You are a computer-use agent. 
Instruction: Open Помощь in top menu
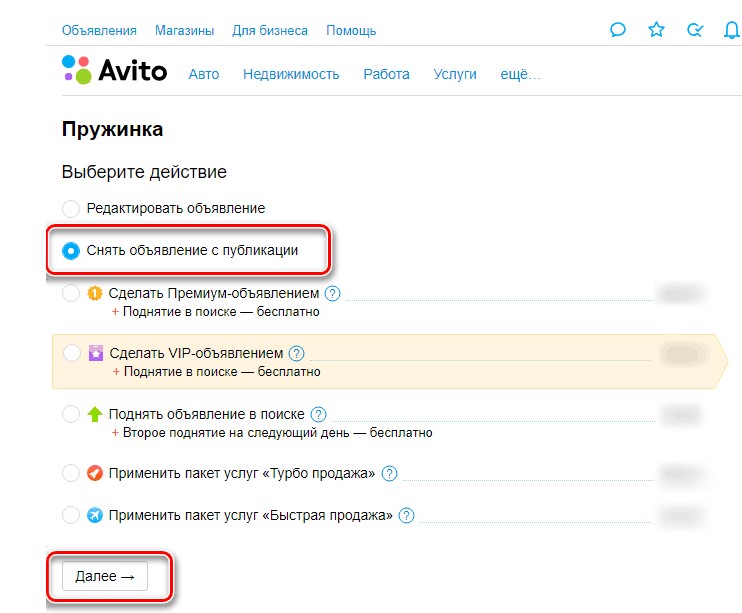click(x=351, y=31)
